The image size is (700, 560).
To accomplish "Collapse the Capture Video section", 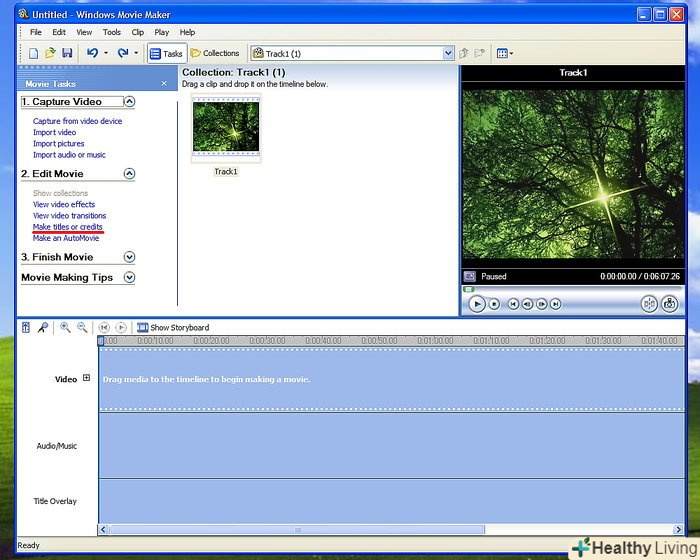I will pyautogui.click(x=129, y=102).
